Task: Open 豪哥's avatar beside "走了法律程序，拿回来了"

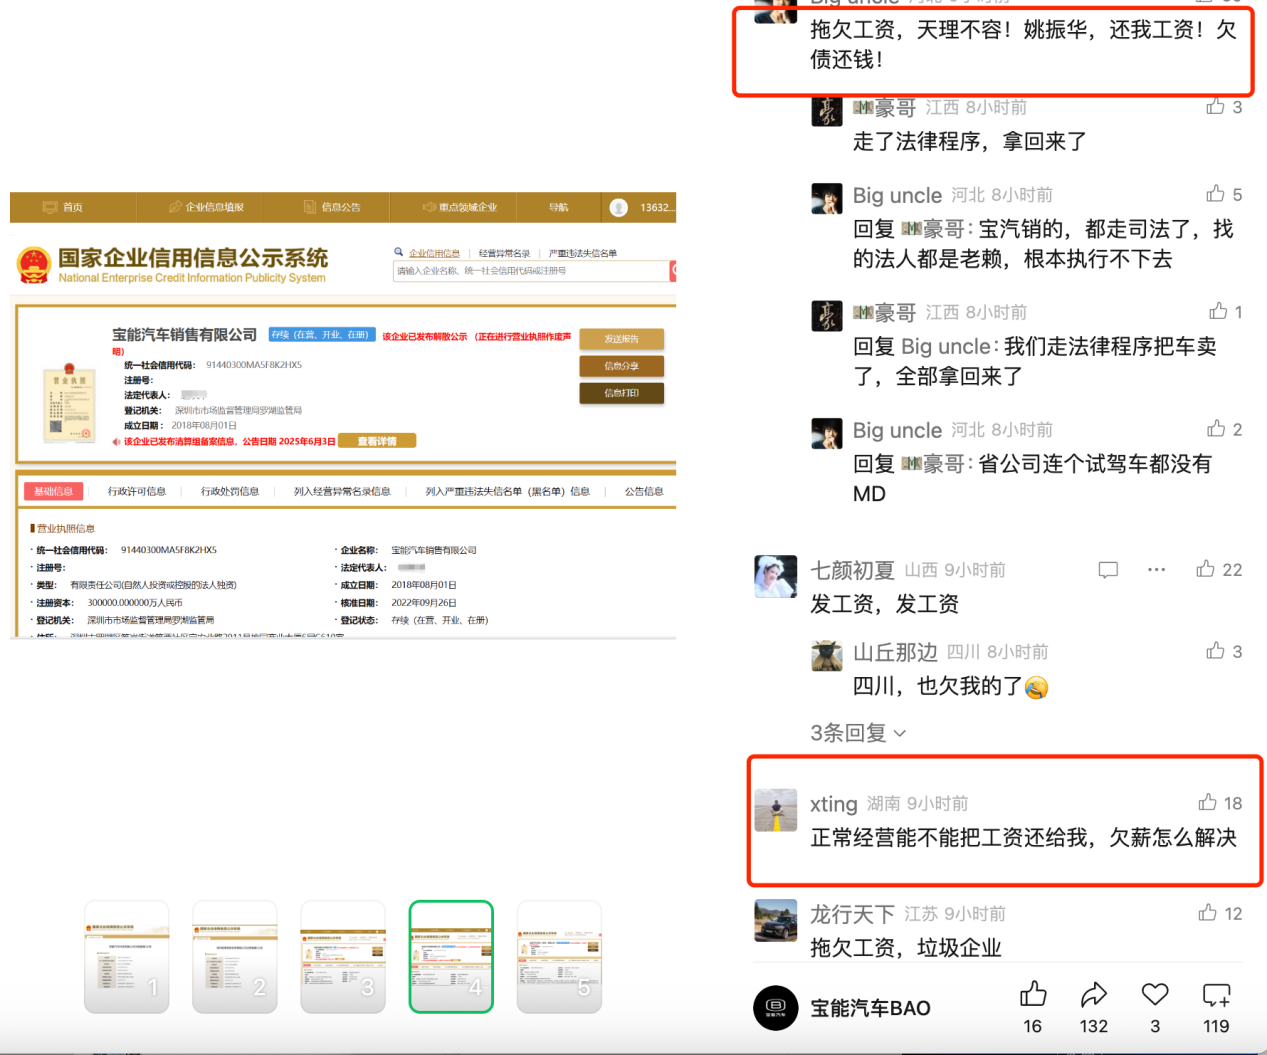Action: 827,111
